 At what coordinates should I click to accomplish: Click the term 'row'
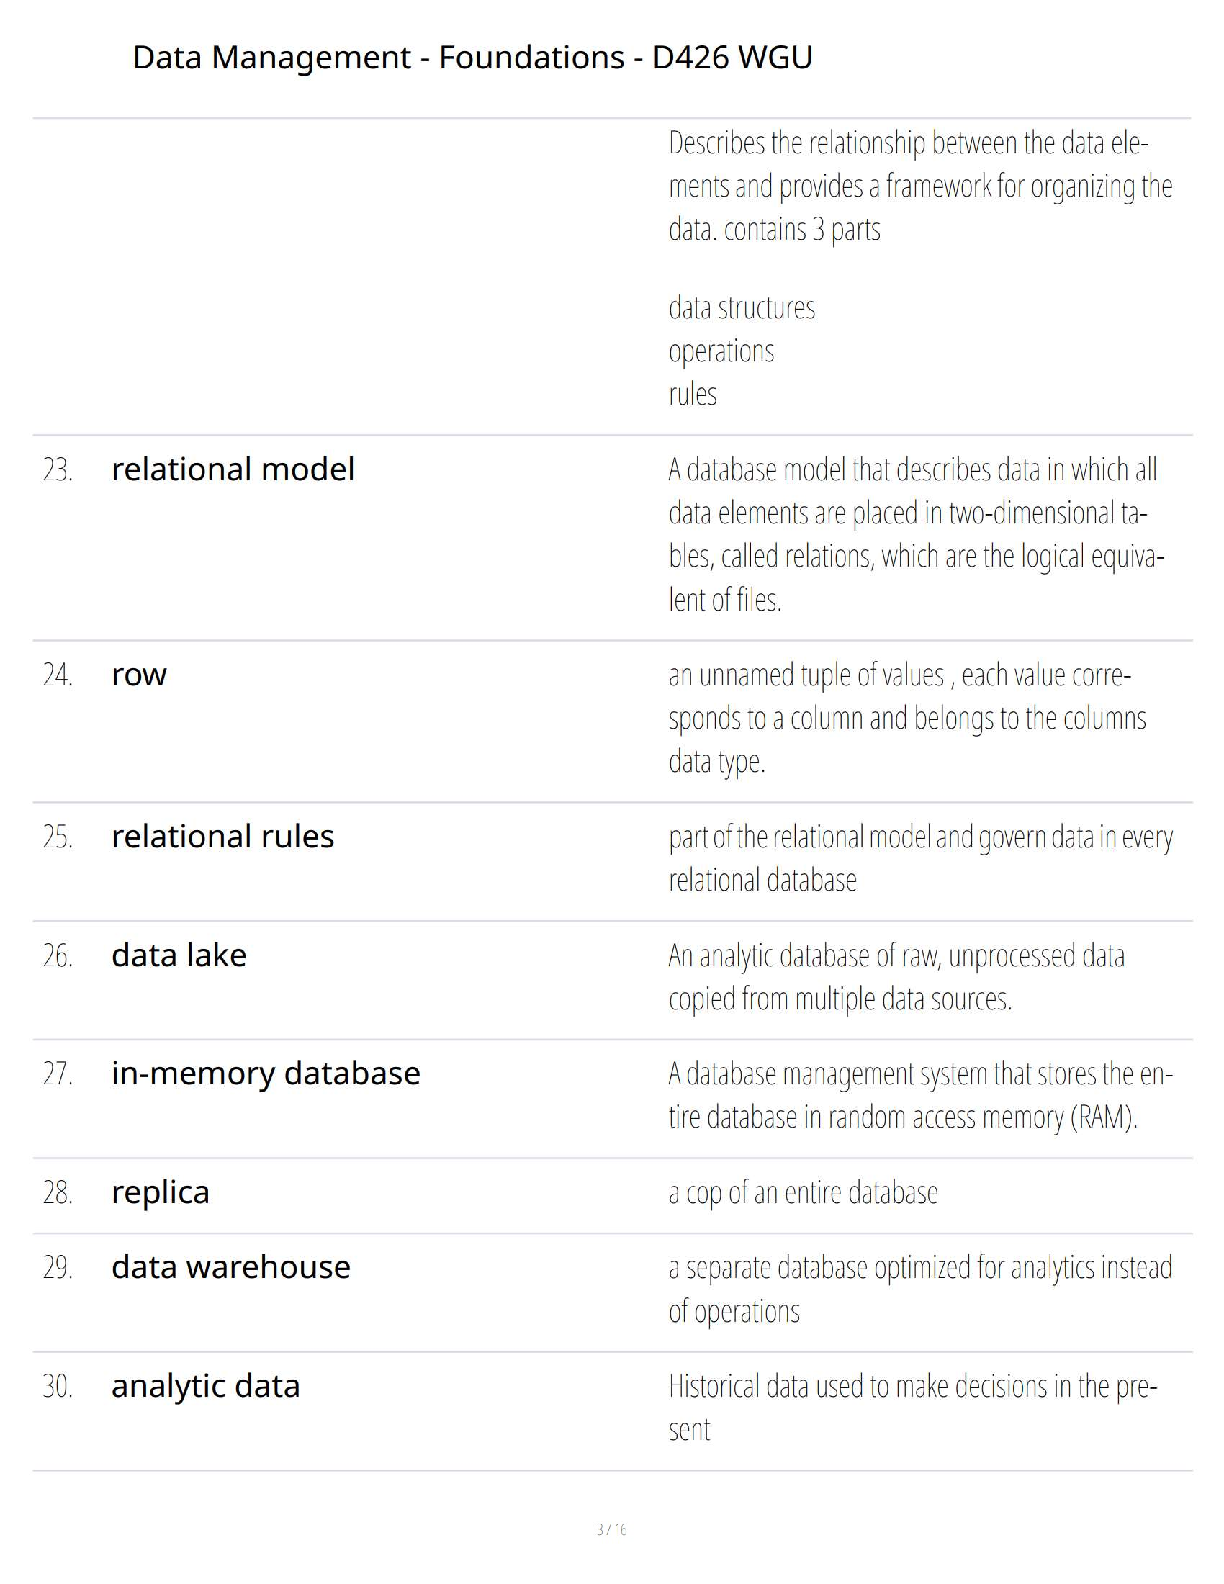pyautogui.click(x=139, y=674)
